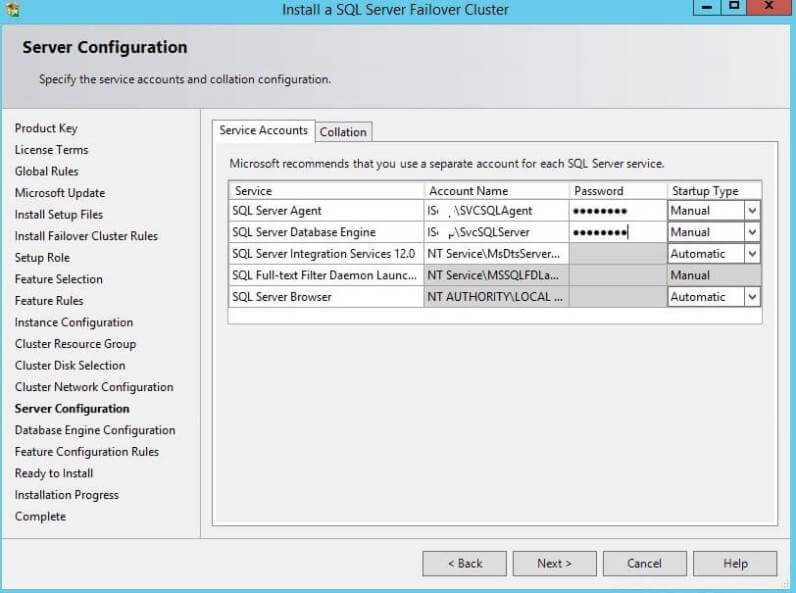
Task: Select the Installation Progress step
Action: (x=67, y=495)
